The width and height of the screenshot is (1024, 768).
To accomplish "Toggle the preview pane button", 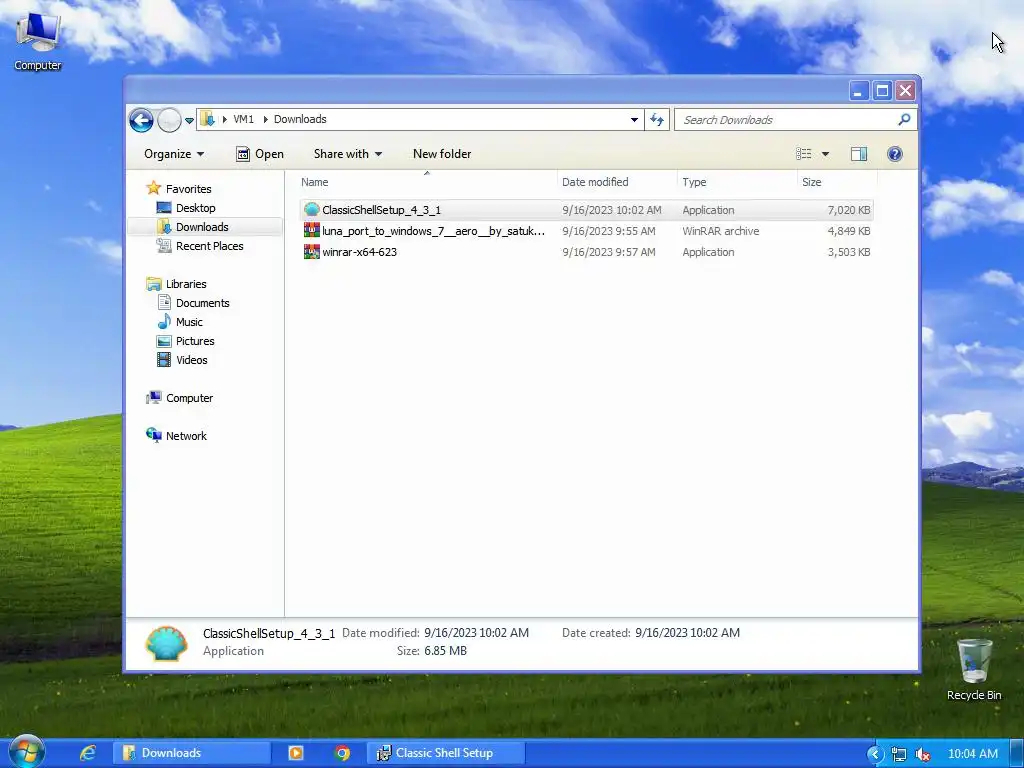I will 859,154.
